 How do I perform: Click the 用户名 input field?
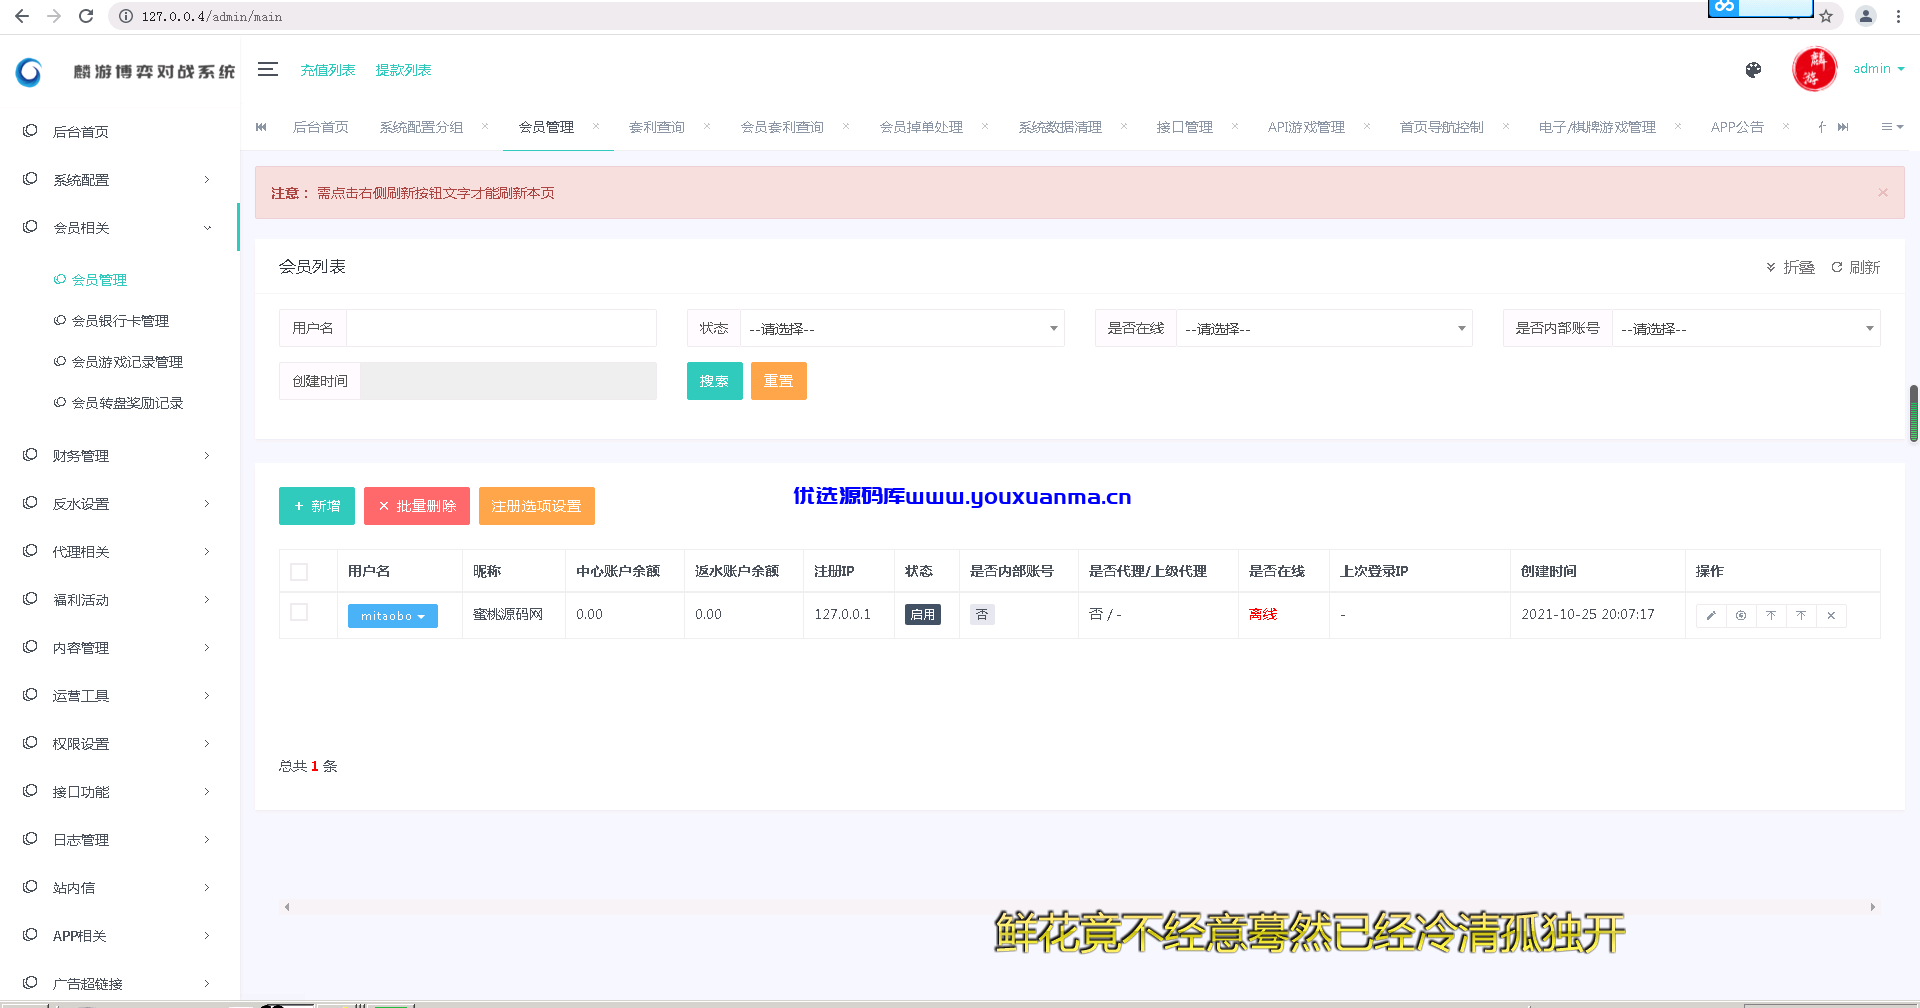[501, 328]
